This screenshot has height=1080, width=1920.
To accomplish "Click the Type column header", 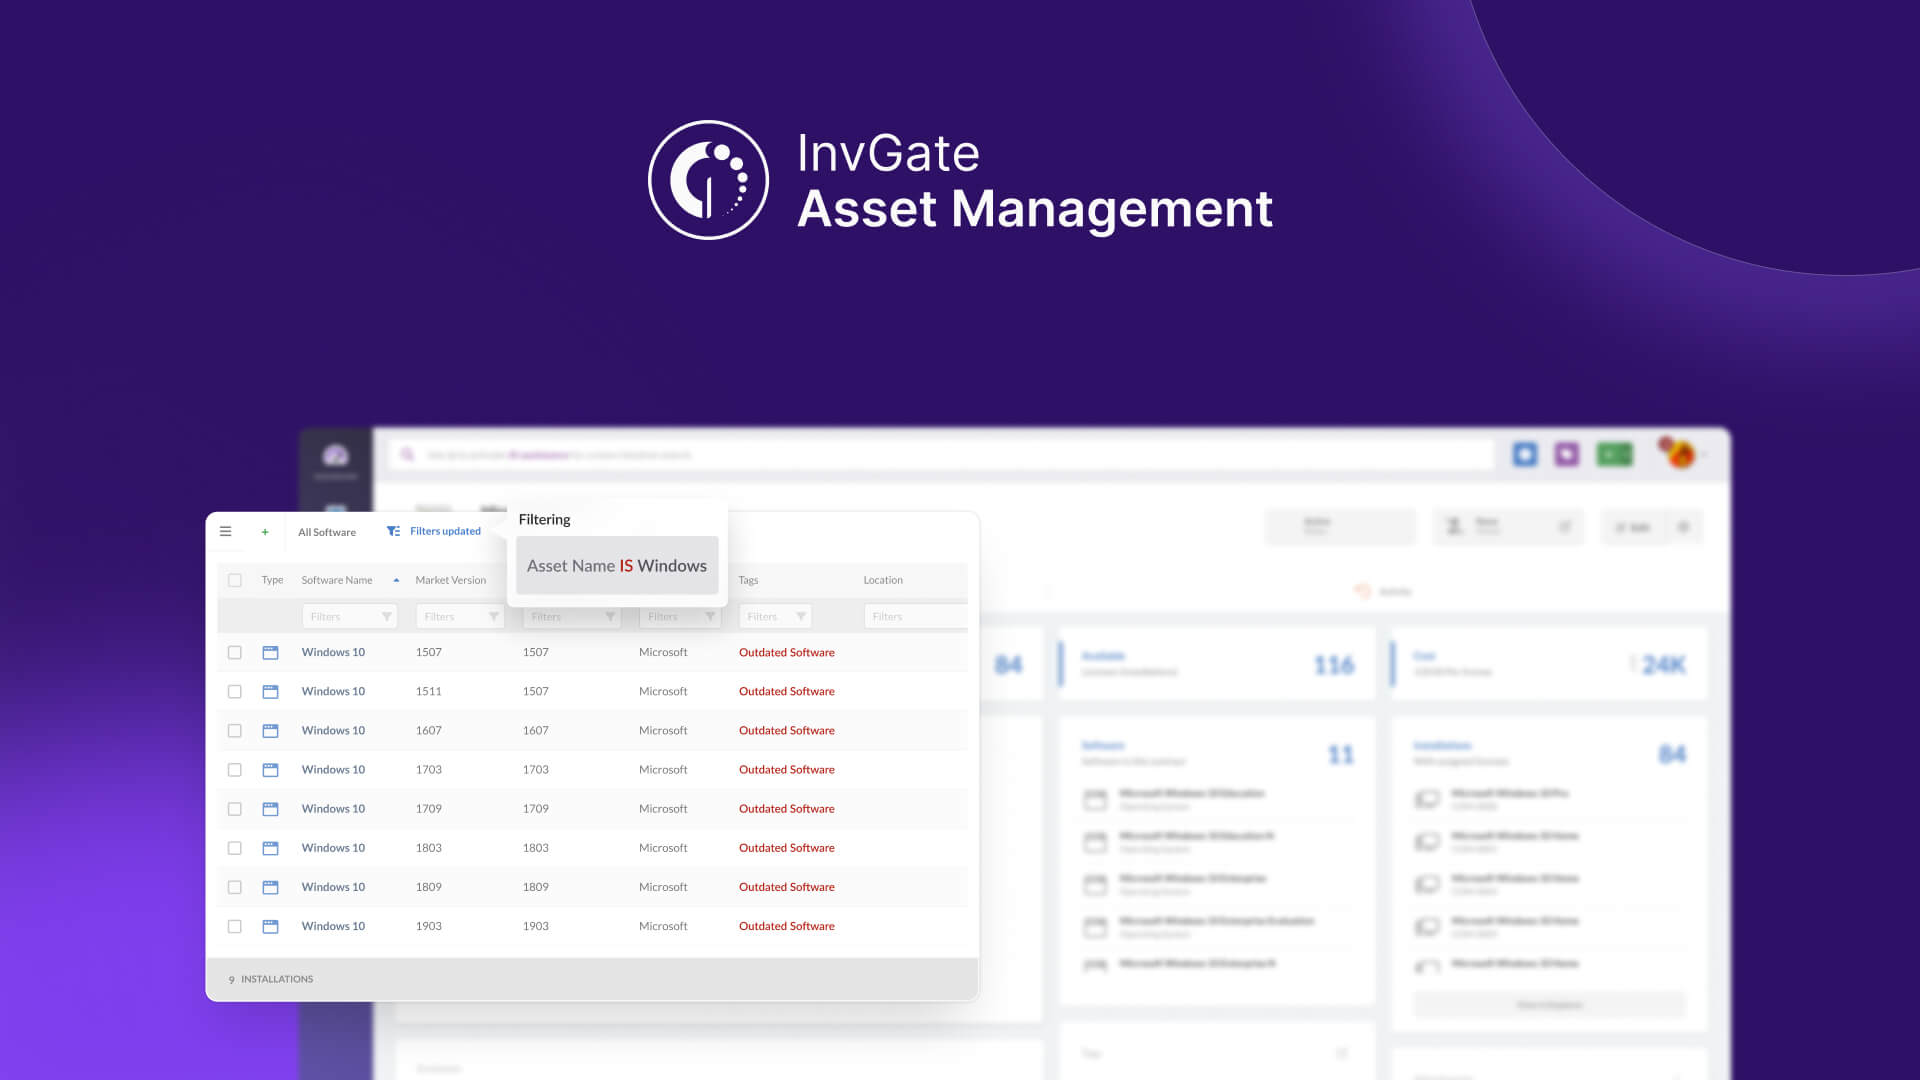I will [x=272, y=580].
